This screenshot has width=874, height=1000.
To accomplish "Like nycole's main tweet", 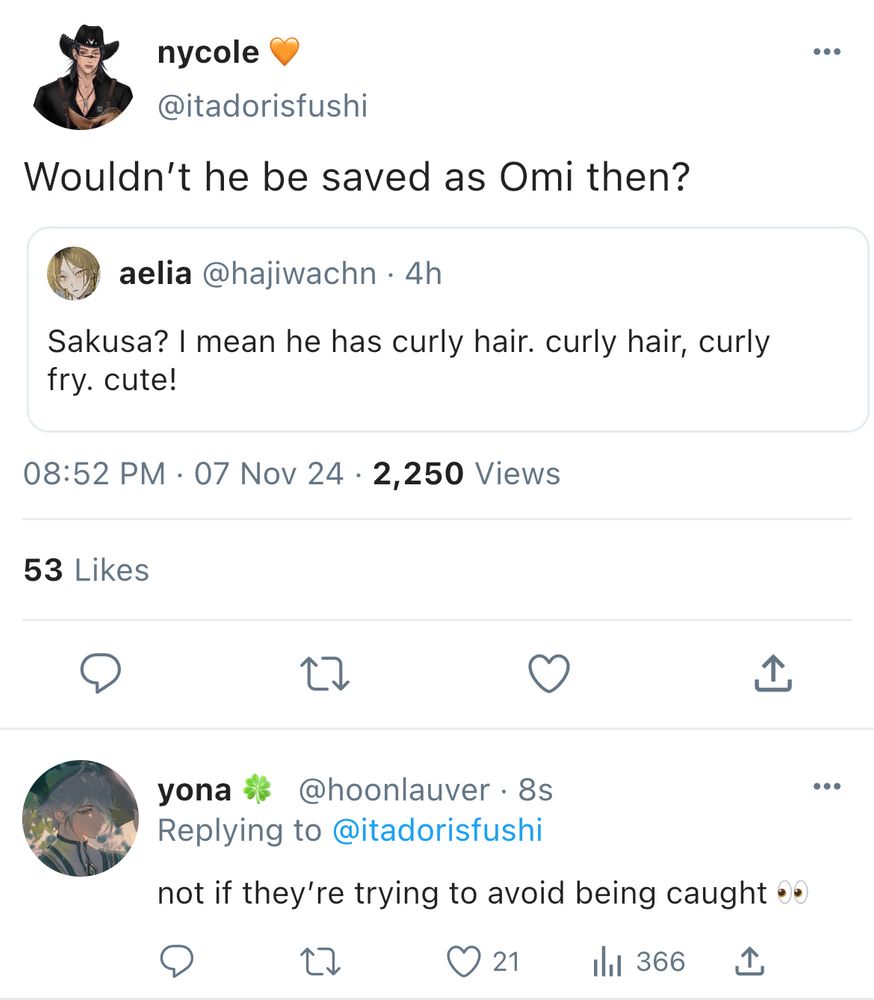I will (x=548, y=674).
